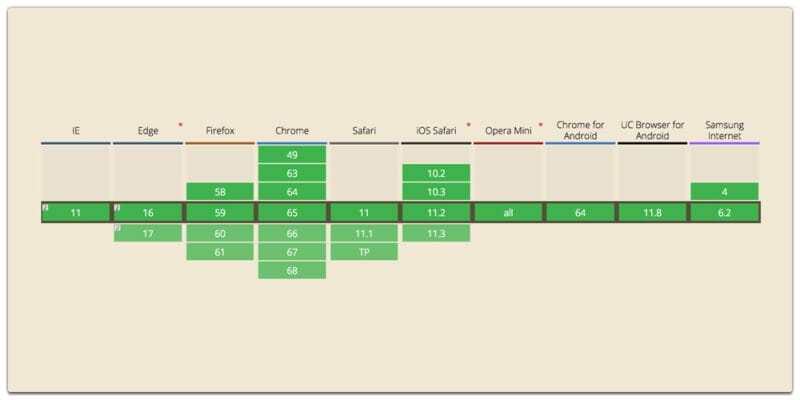The image size is (800, 400).
Task: Click the note flag on Edge 16 cell
Action: point(117,208)
